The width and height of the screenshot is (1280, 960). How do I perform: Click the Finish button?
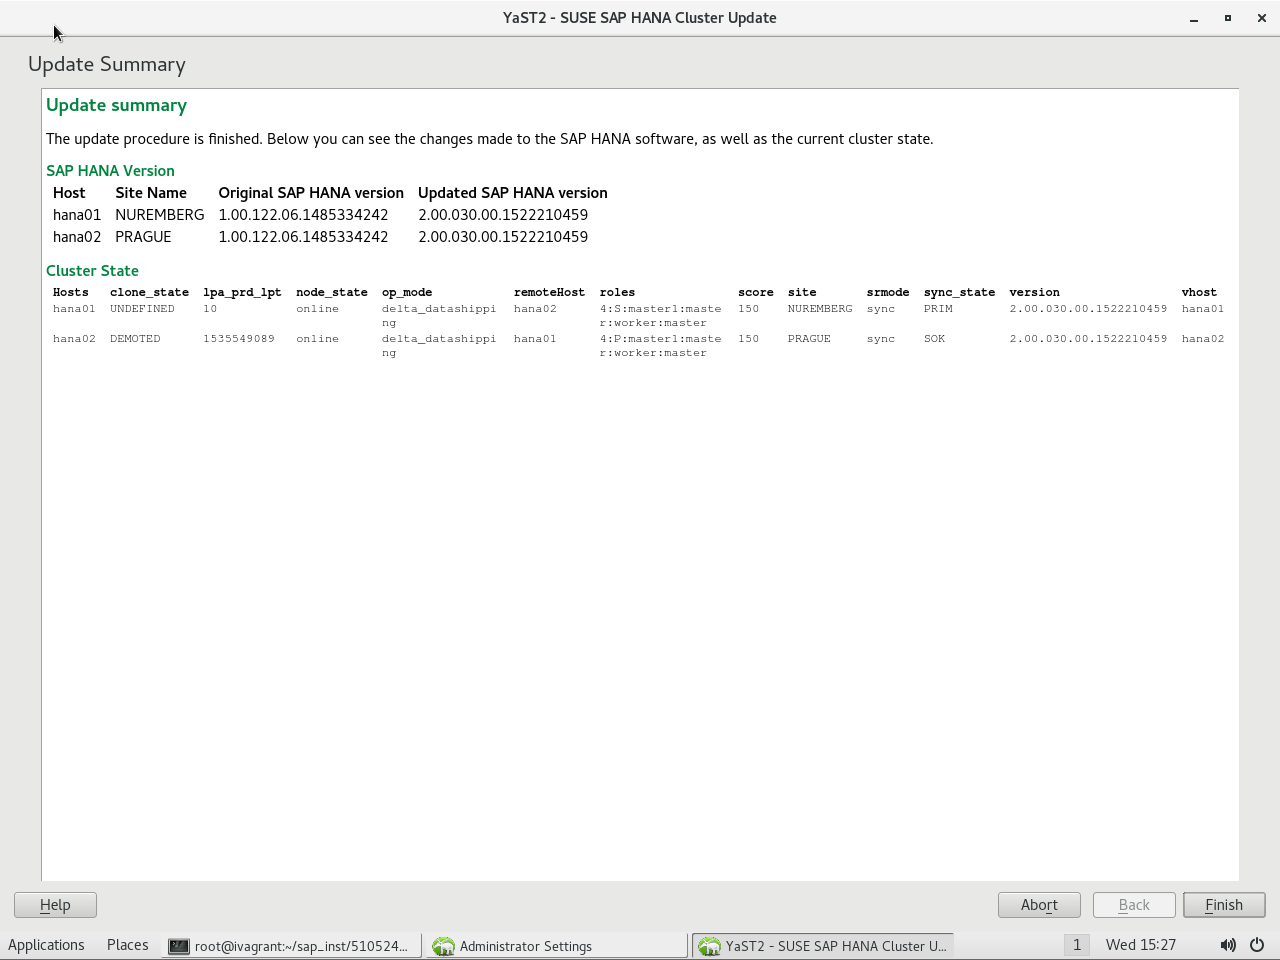(1224, 905)
